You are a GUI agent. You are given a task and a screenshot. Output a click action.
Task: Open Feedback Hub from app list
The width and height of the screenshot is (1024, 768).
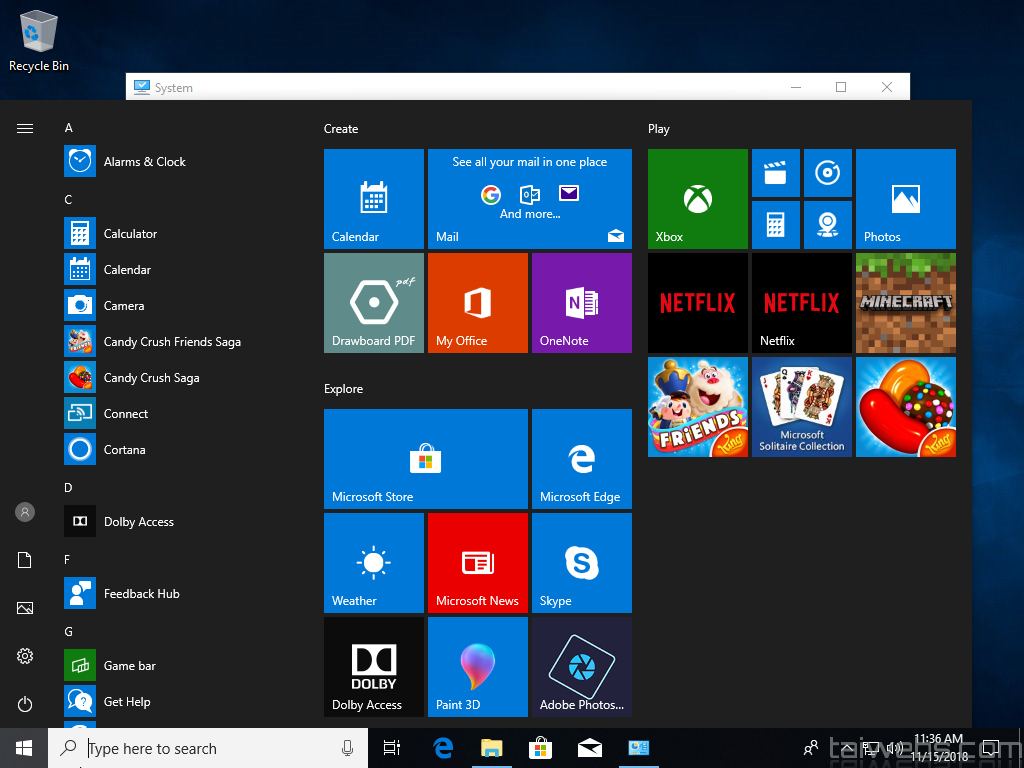[x=141, y=594]
